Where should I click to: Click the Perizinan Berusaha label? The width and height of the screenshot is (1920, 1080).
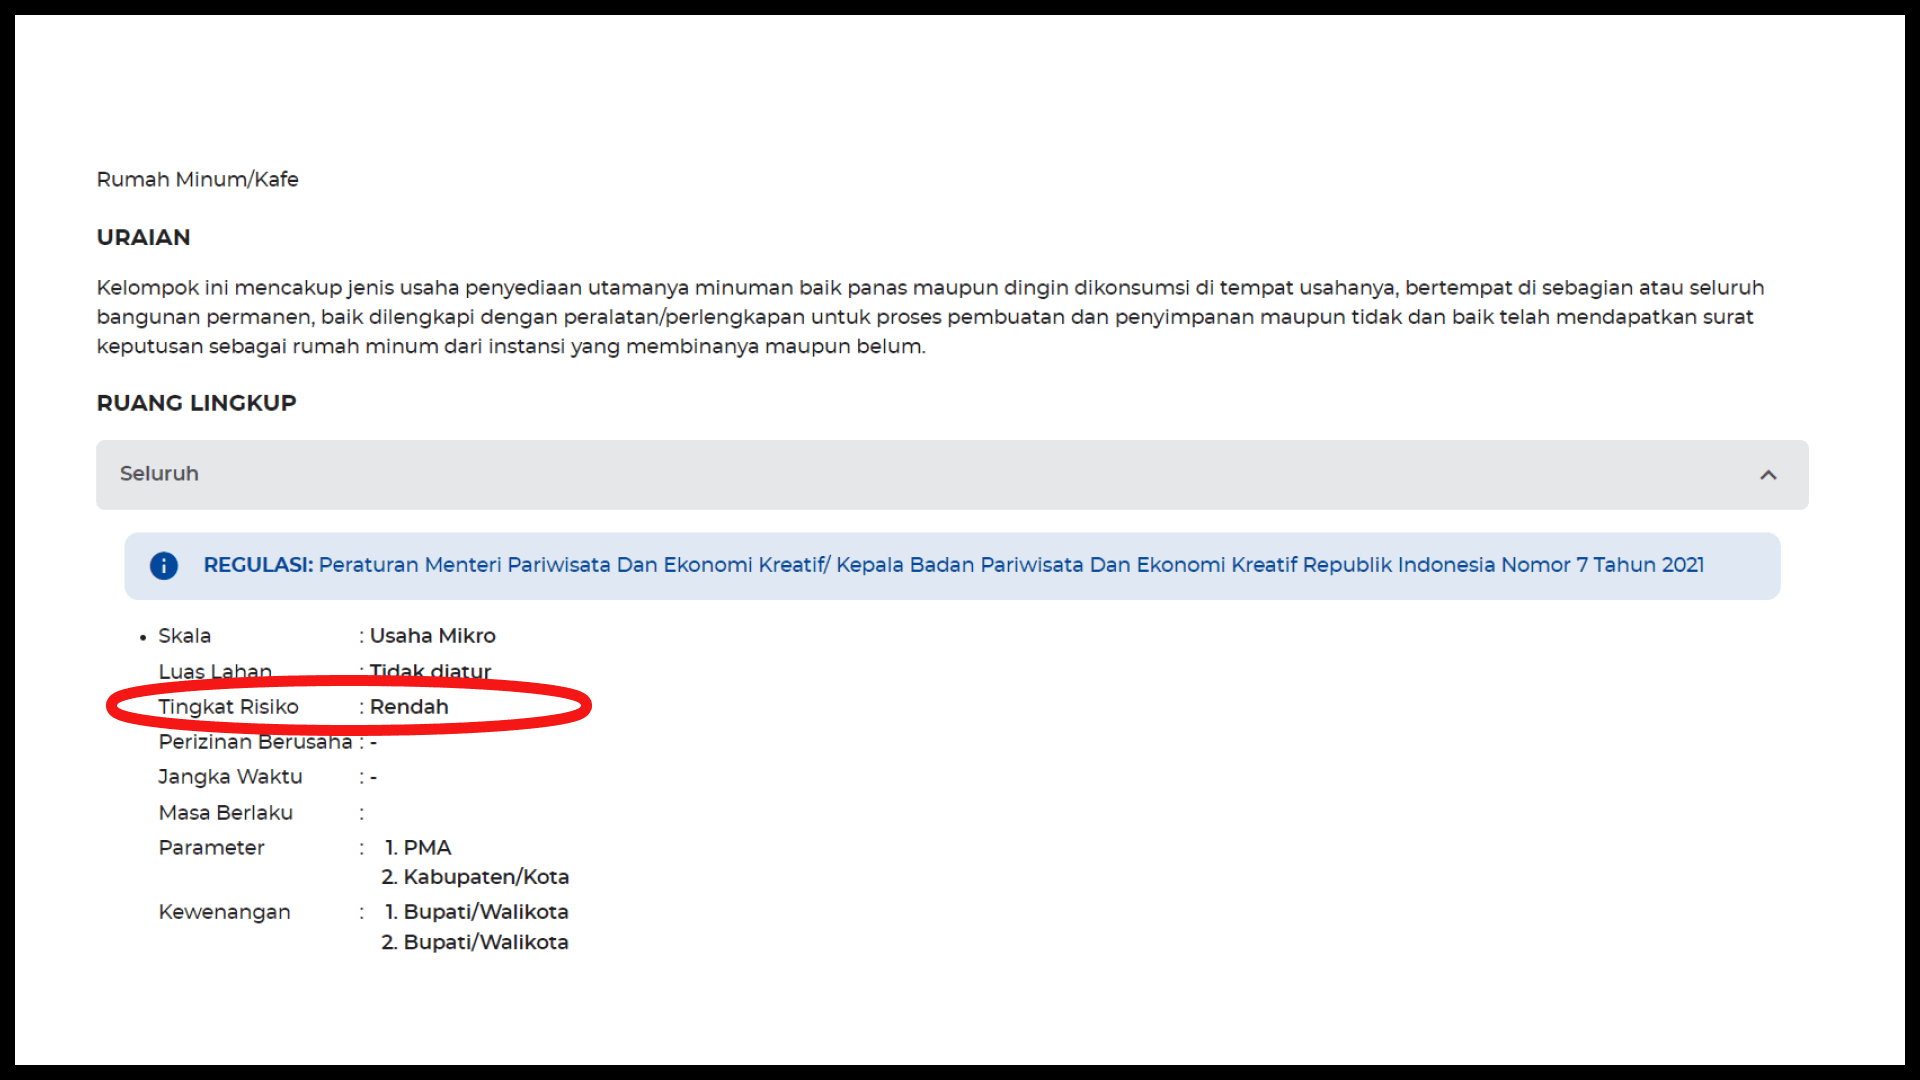255,742
